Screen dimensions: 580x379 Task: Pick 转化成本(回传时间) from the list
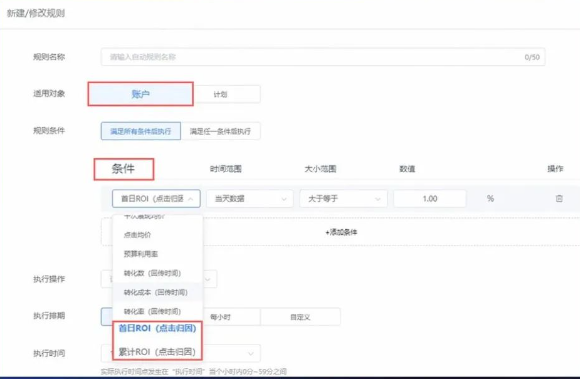point(158,292)
